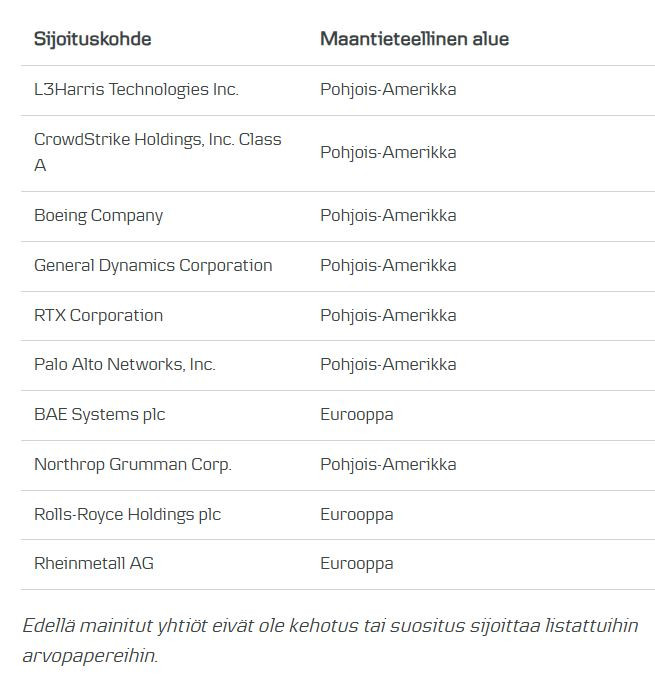This screenshot has width=655, height=677.
Task: Select Pohjois-Amerikka beside Boeing Company
Action: tap(388, 215)
